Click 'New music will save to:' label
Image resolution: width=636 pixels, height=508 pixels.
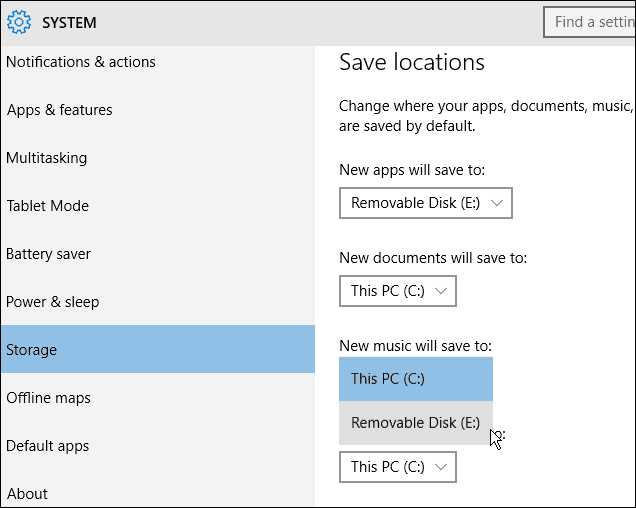click(x=415, y=346)
